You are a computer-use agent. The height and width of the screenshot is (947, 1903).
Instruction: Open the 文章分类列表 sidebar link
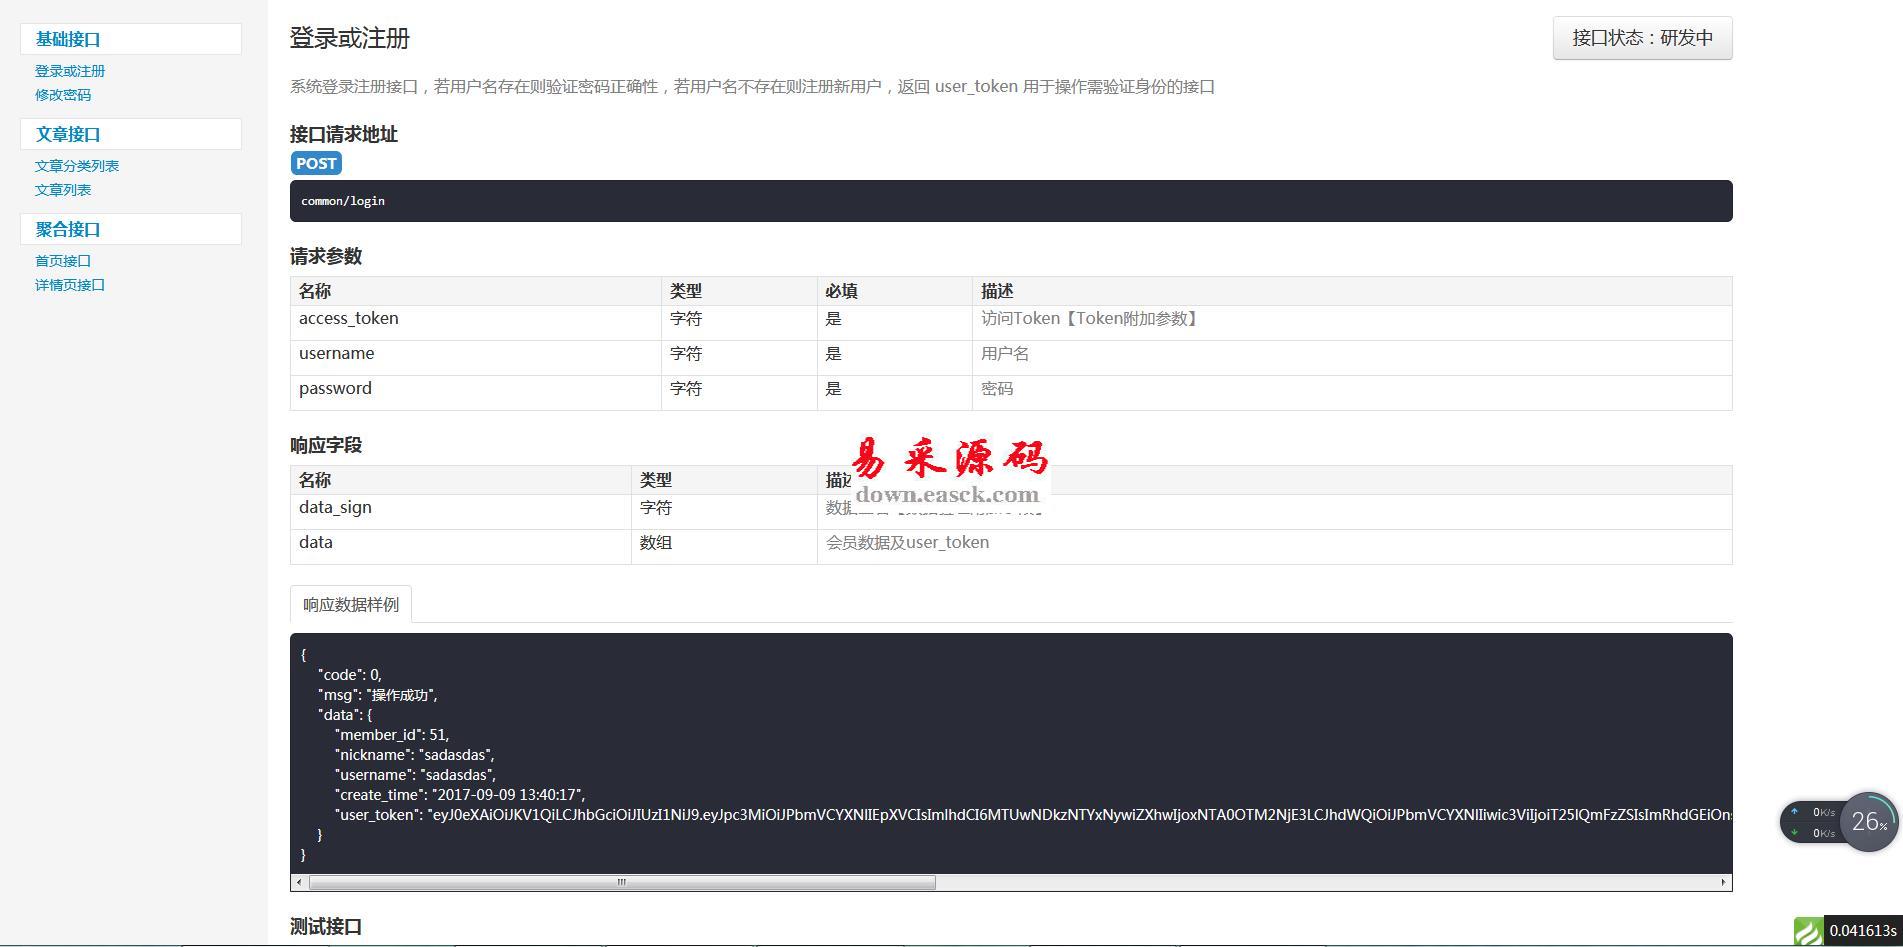point(77,166)
